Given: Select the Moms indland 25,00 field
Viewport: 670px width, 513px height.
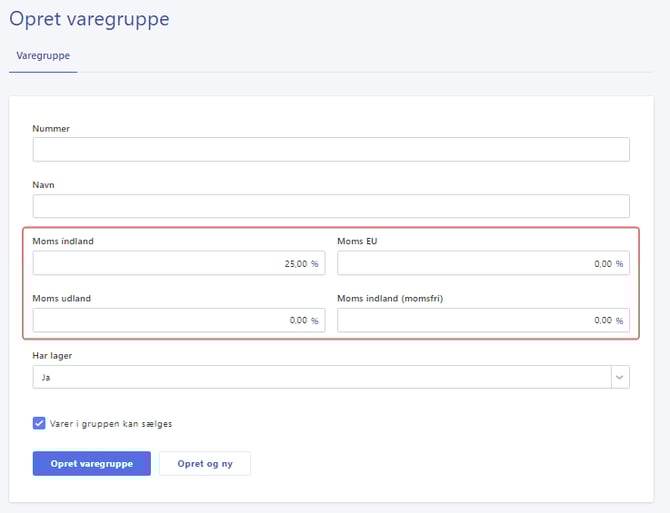Looking at the screenshot, I should tap(178, 263).
